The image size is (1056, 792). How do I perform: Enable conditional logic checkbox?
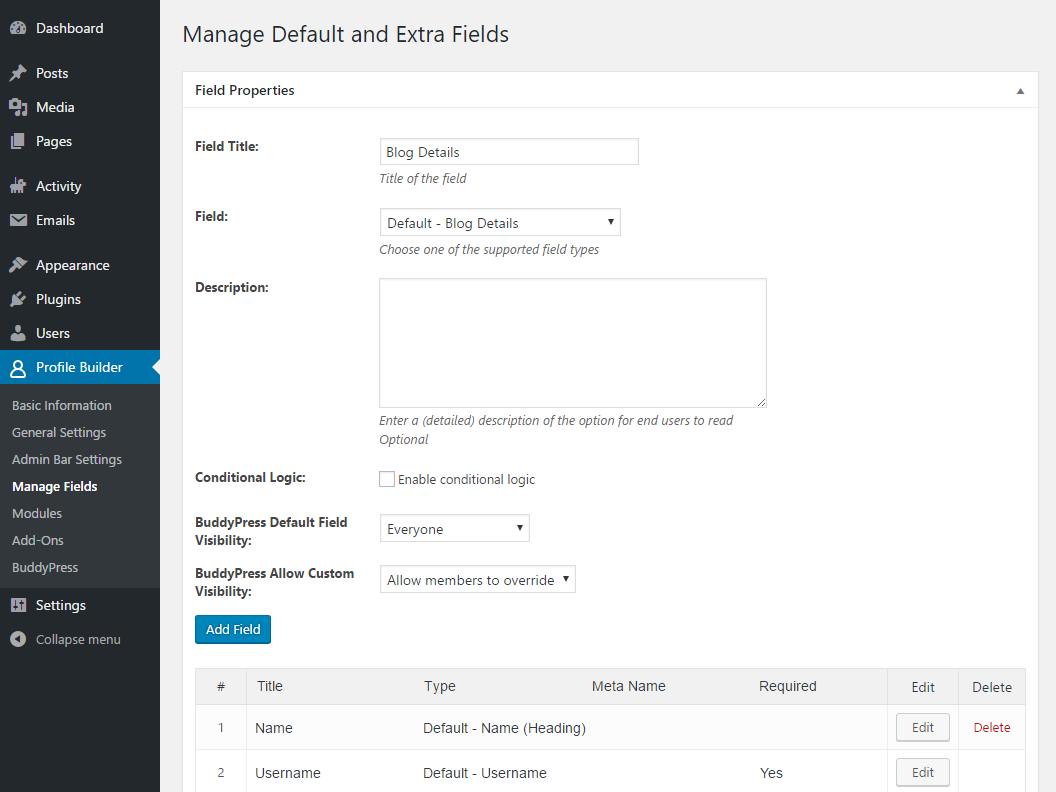387,479
